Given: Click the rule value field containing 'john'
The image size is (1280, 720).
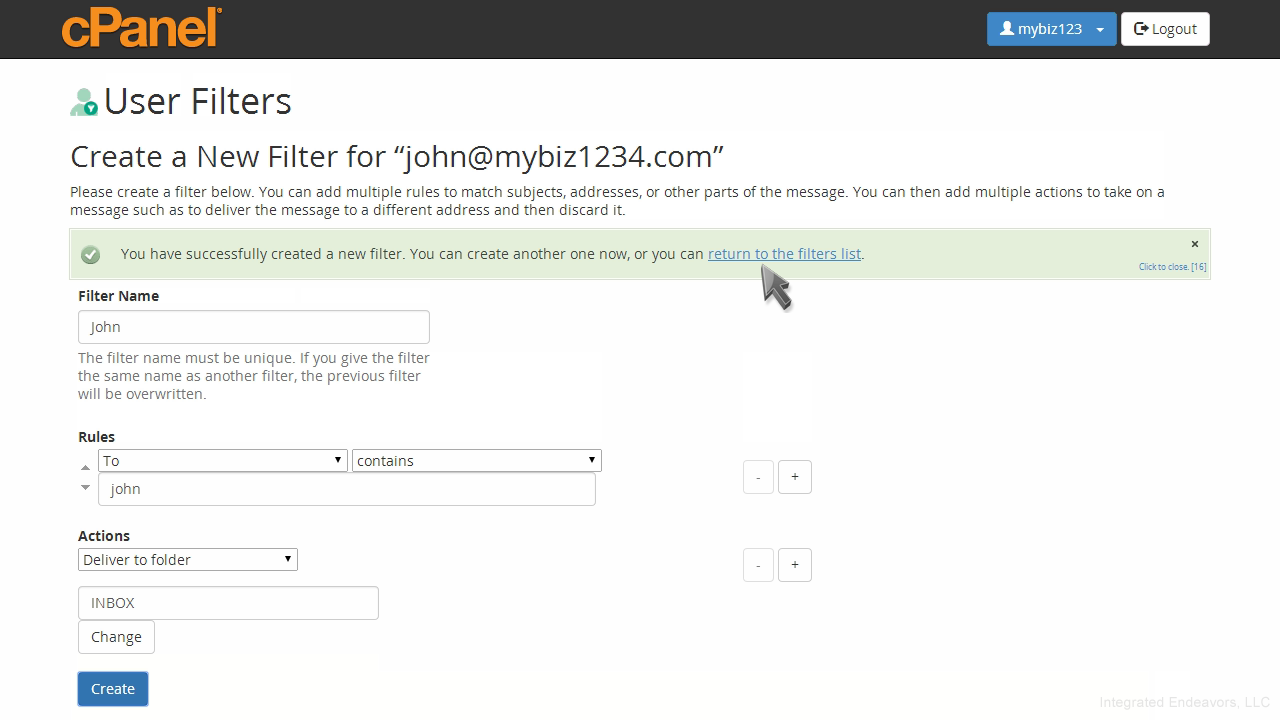Looking at the screenshot, I should pyautogui.click(x=347, y=489).
